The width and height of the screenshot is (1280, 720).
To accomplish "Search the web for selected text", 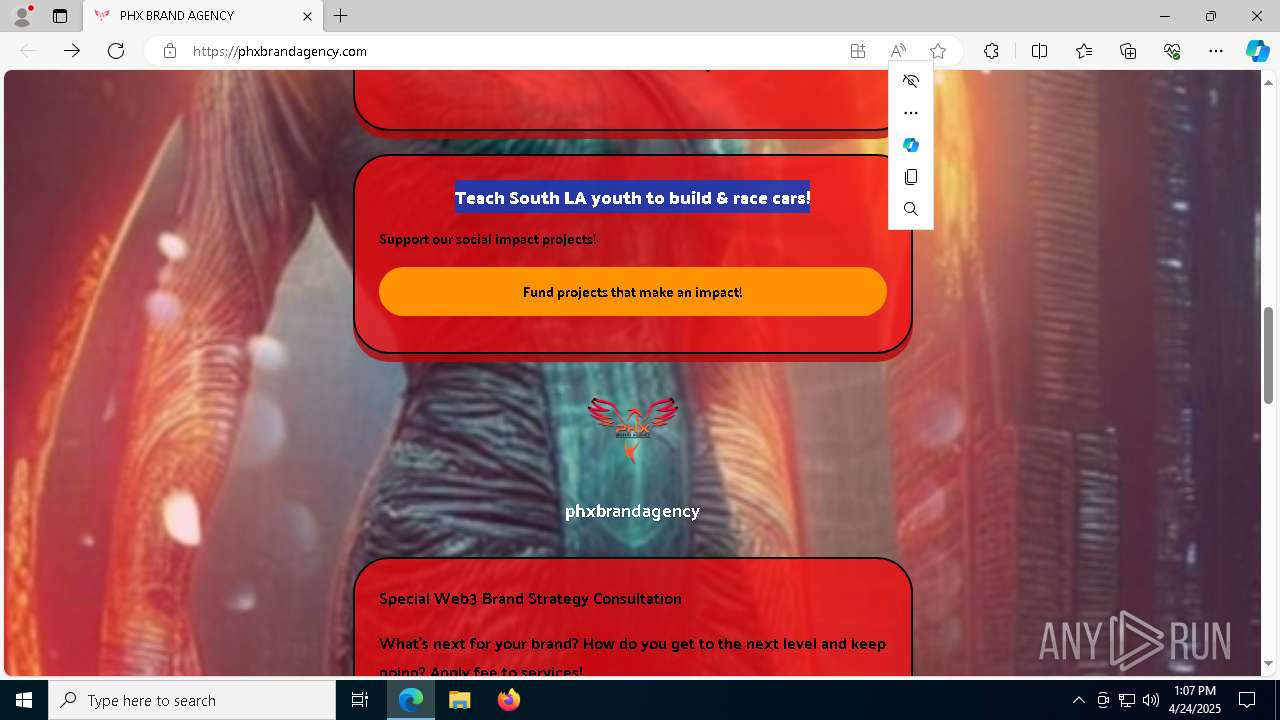I will tap(911, 209).
